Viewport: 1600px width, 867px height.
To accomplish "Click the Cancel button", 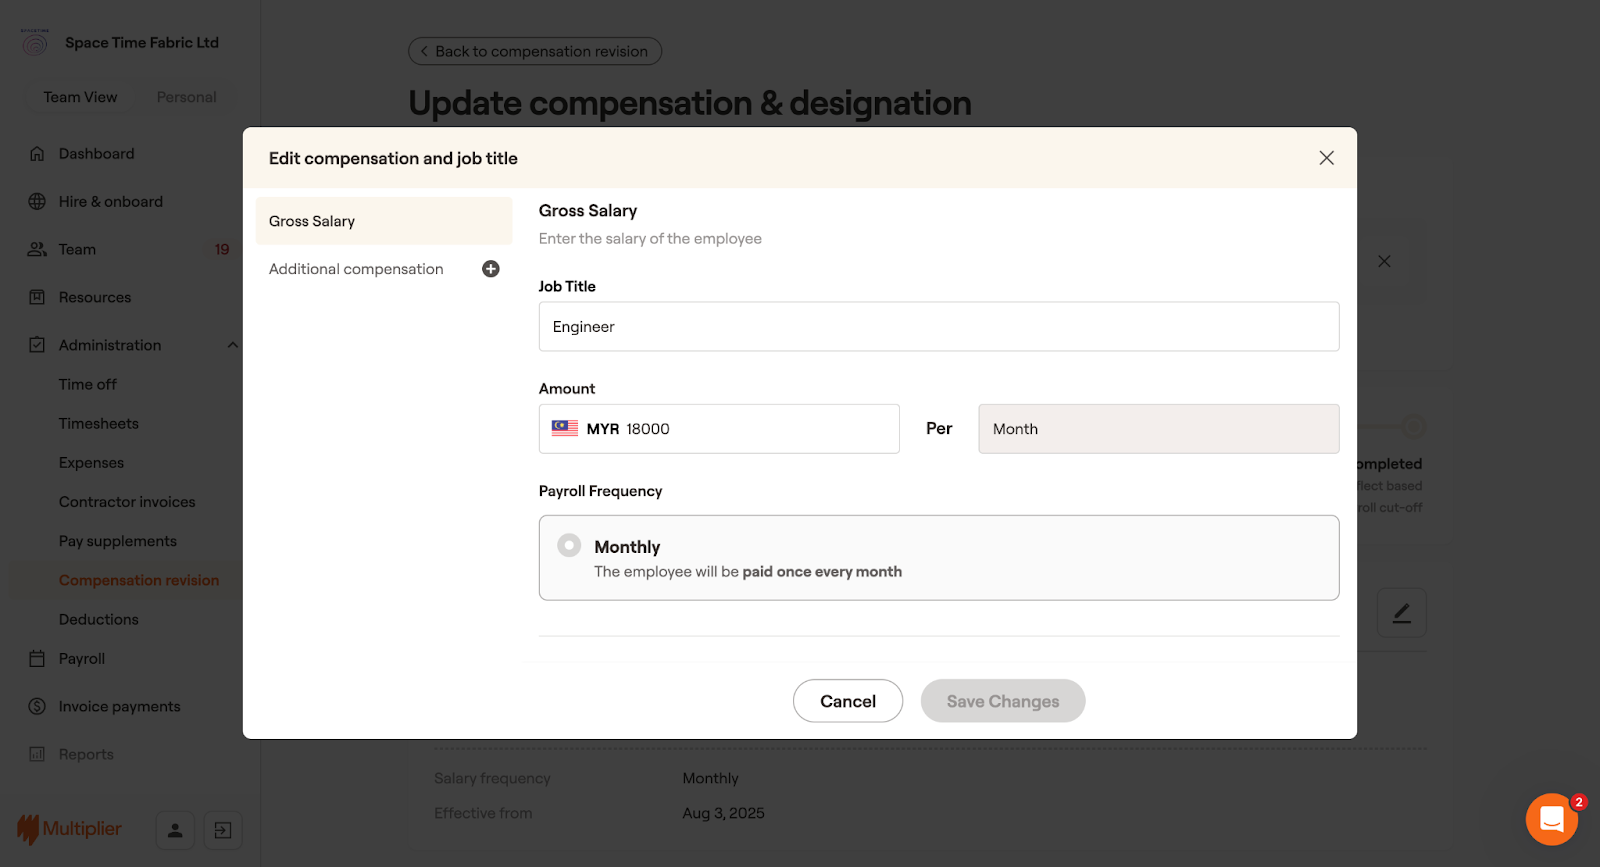I will click(847, 701).
